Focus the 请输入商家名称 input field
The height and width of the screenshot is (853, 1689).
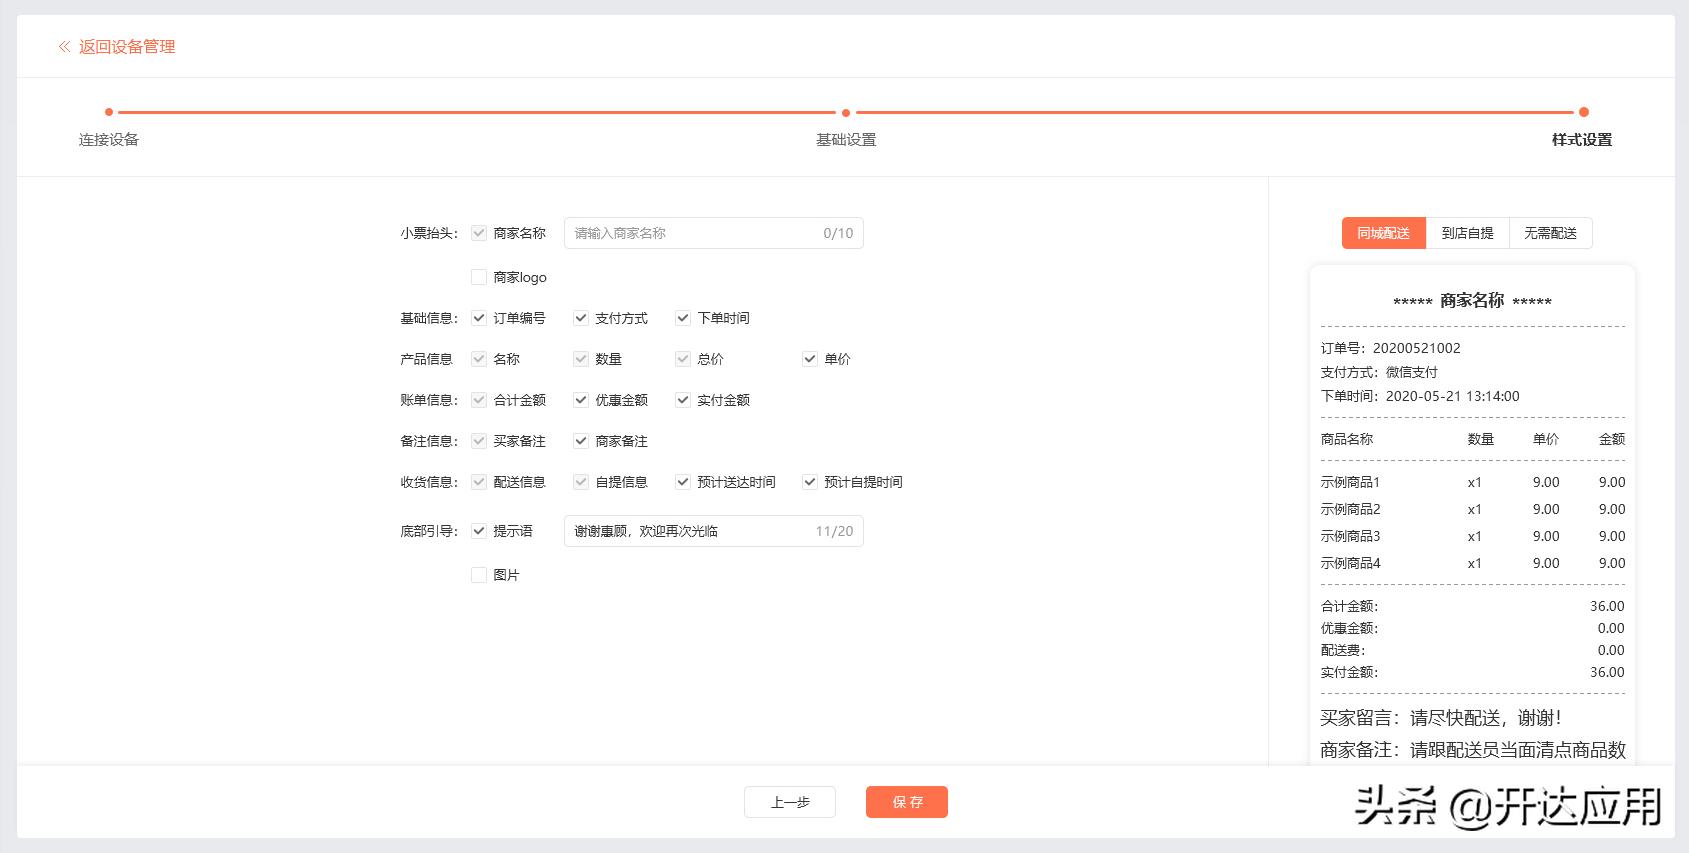[714, 233]
